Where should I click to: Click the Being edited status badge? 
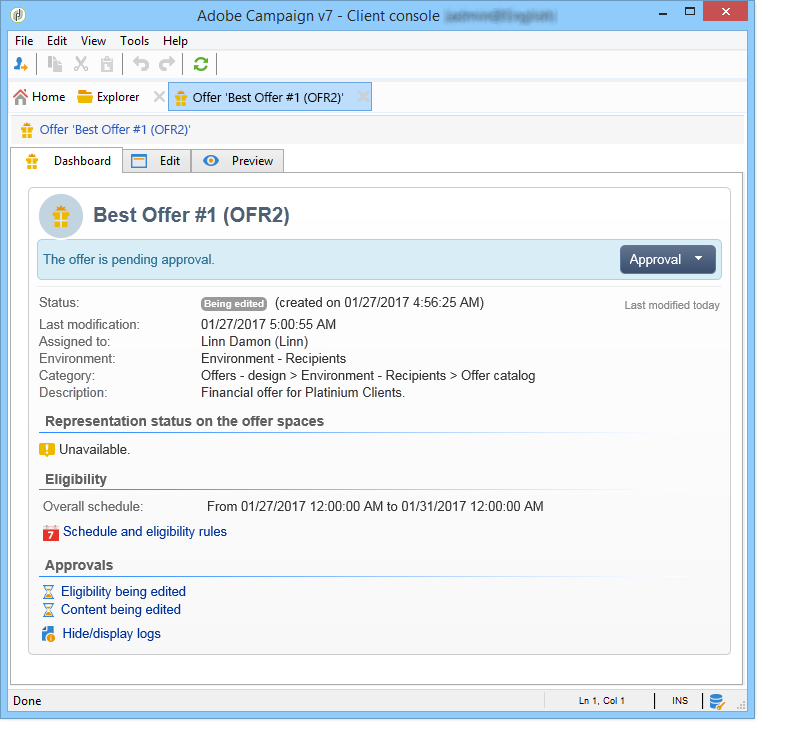point(234,304)
